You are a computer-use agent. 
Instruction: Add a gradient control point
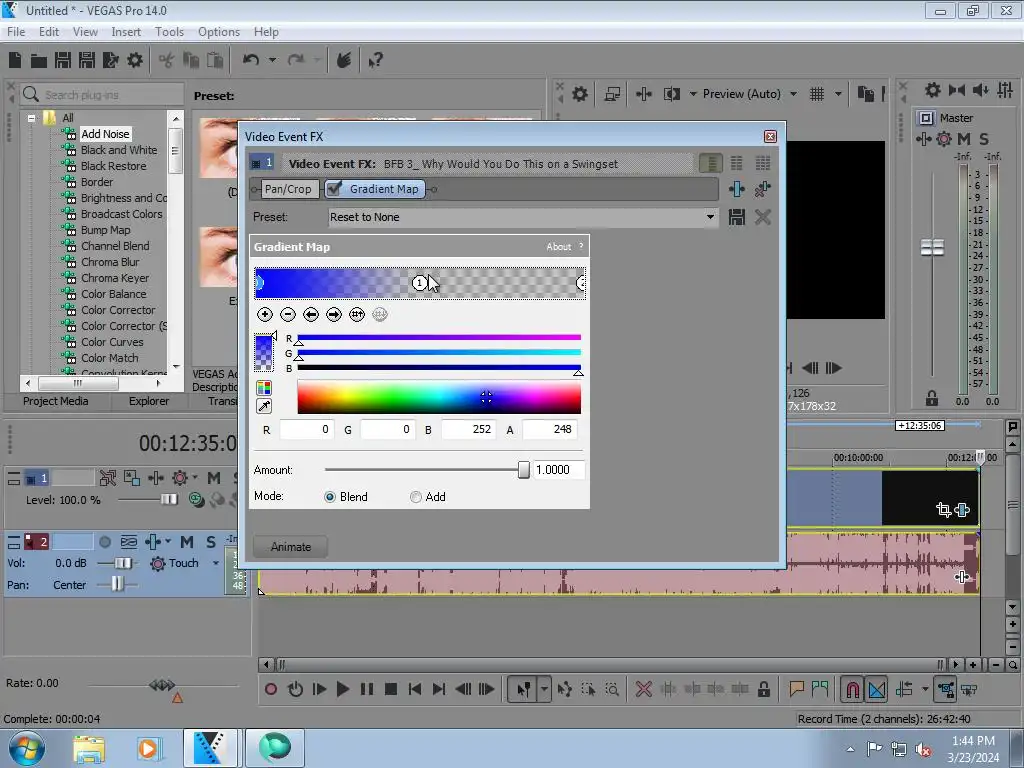pos(264,315)
